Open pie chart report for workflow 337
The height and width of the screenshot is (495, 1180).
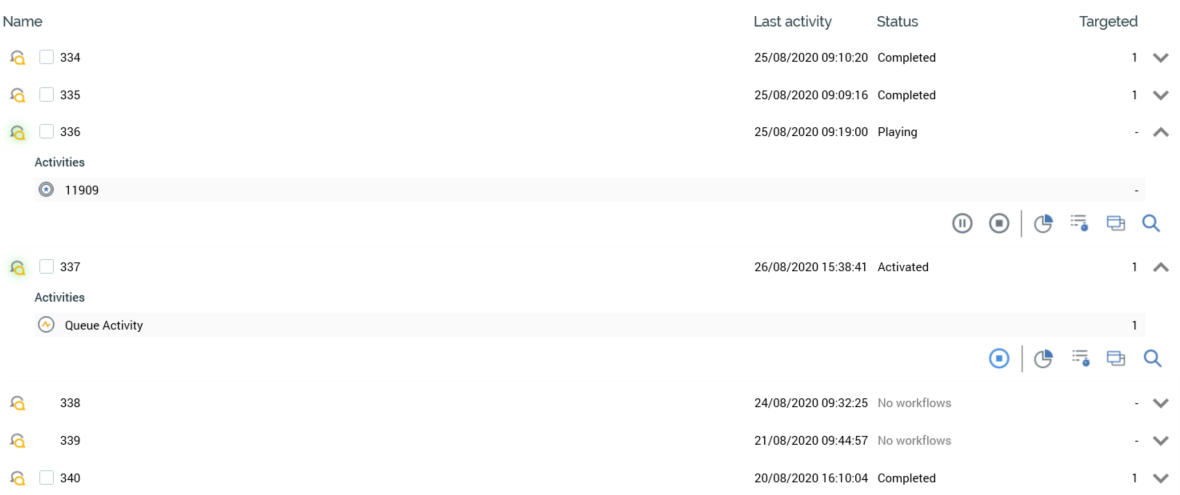point(1043,359)
